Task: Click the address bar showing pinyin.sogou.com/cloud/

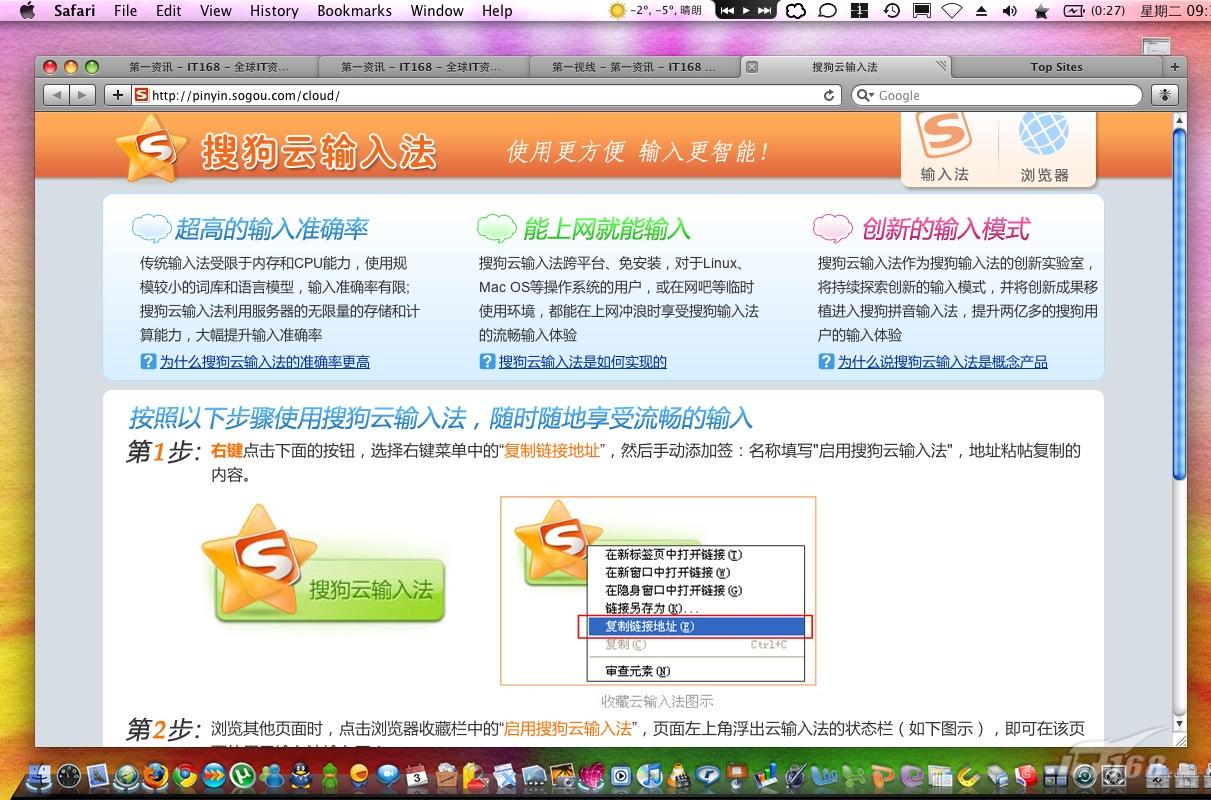Action: [488, 95]
